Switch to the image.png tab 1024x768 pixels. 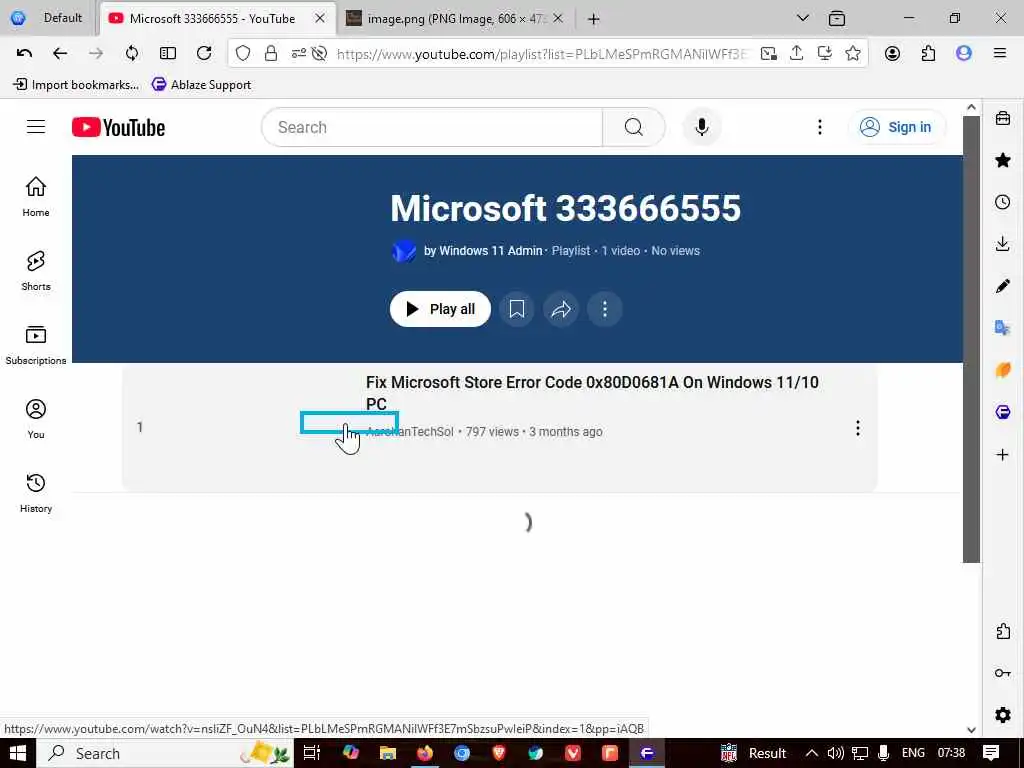455,18
